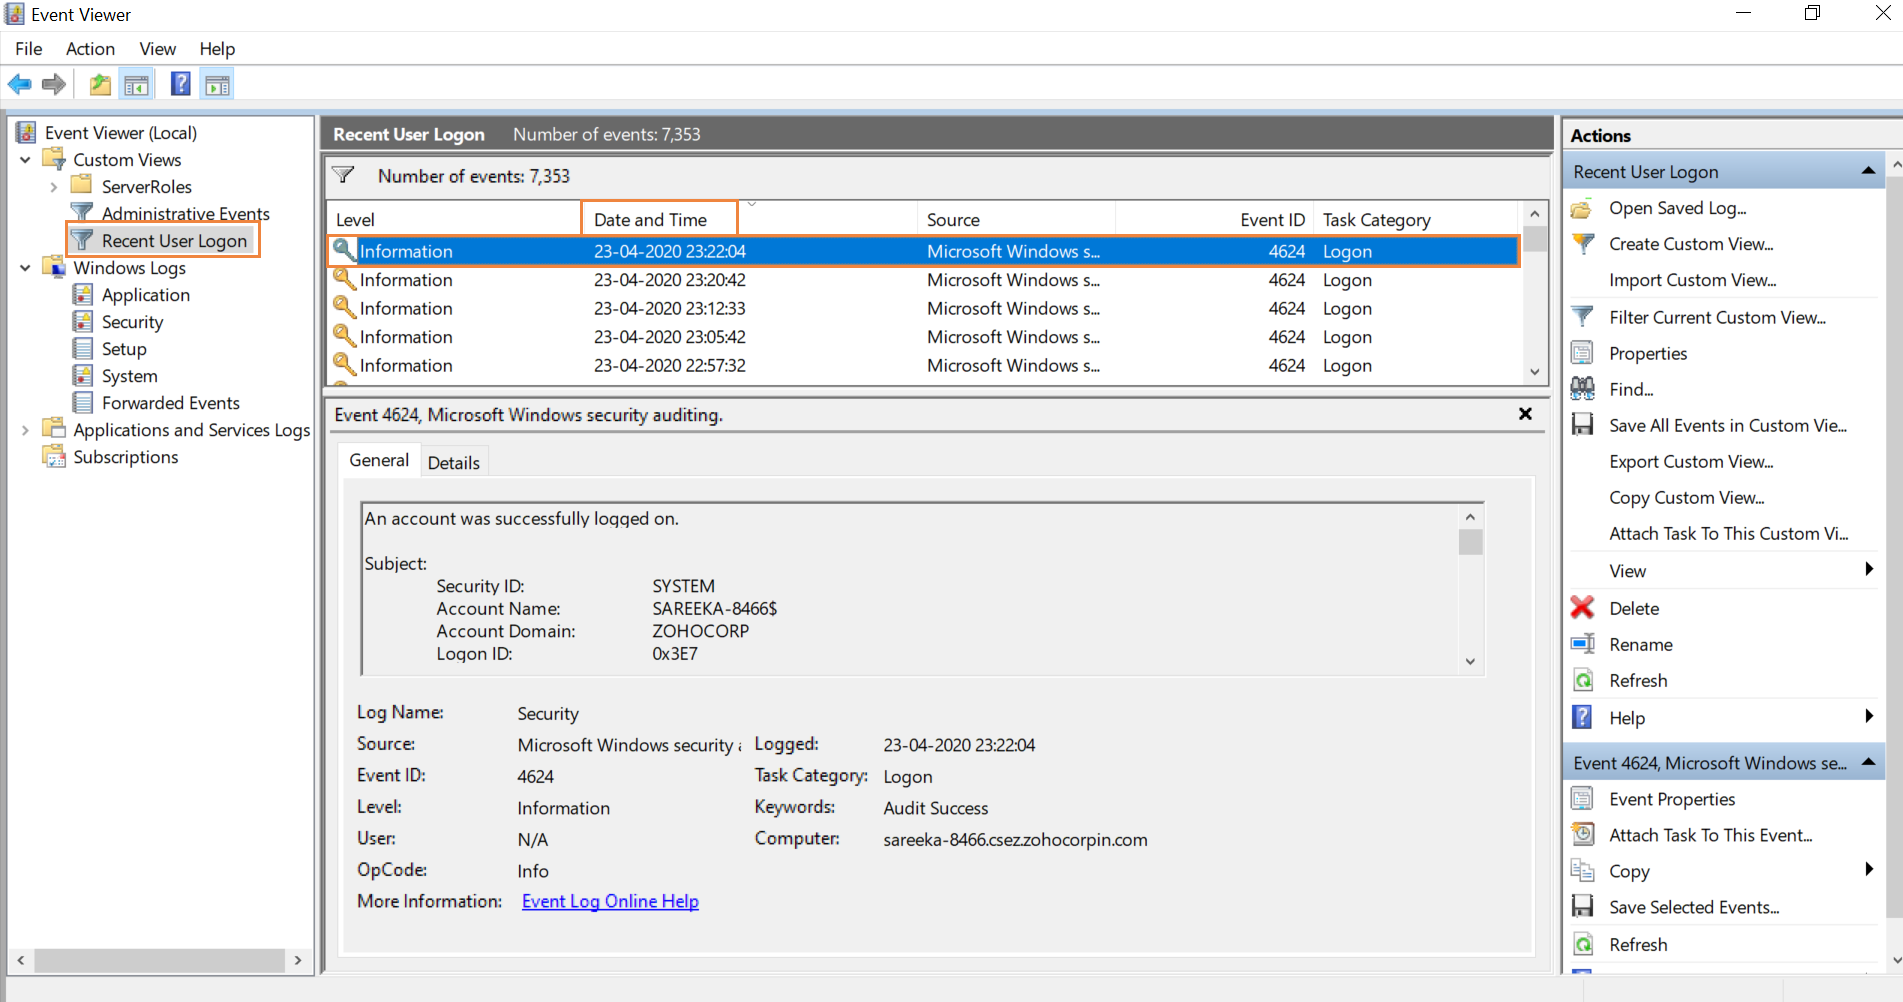Select the Create Custom View filter icon
The height and width of the screenshot is (1002, 1903).
tap(1583, 243)
